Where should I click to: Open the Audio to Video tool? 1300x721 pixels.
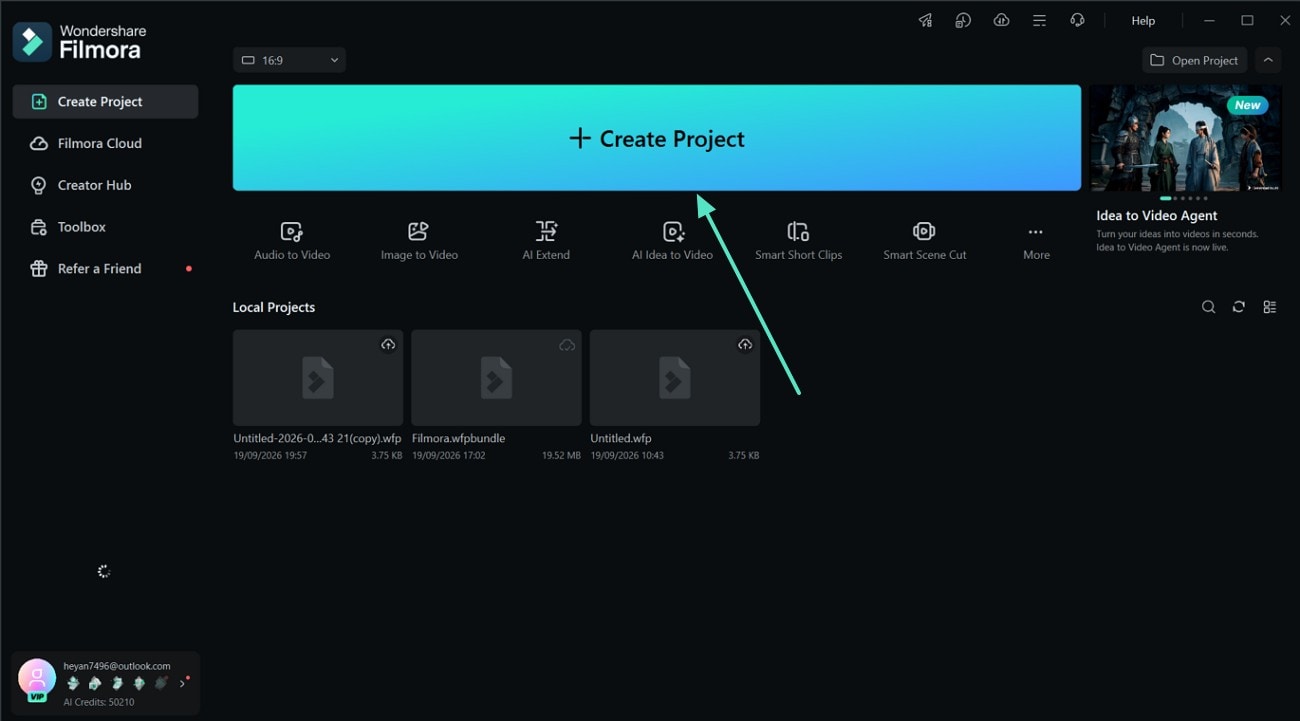[291, 241]
